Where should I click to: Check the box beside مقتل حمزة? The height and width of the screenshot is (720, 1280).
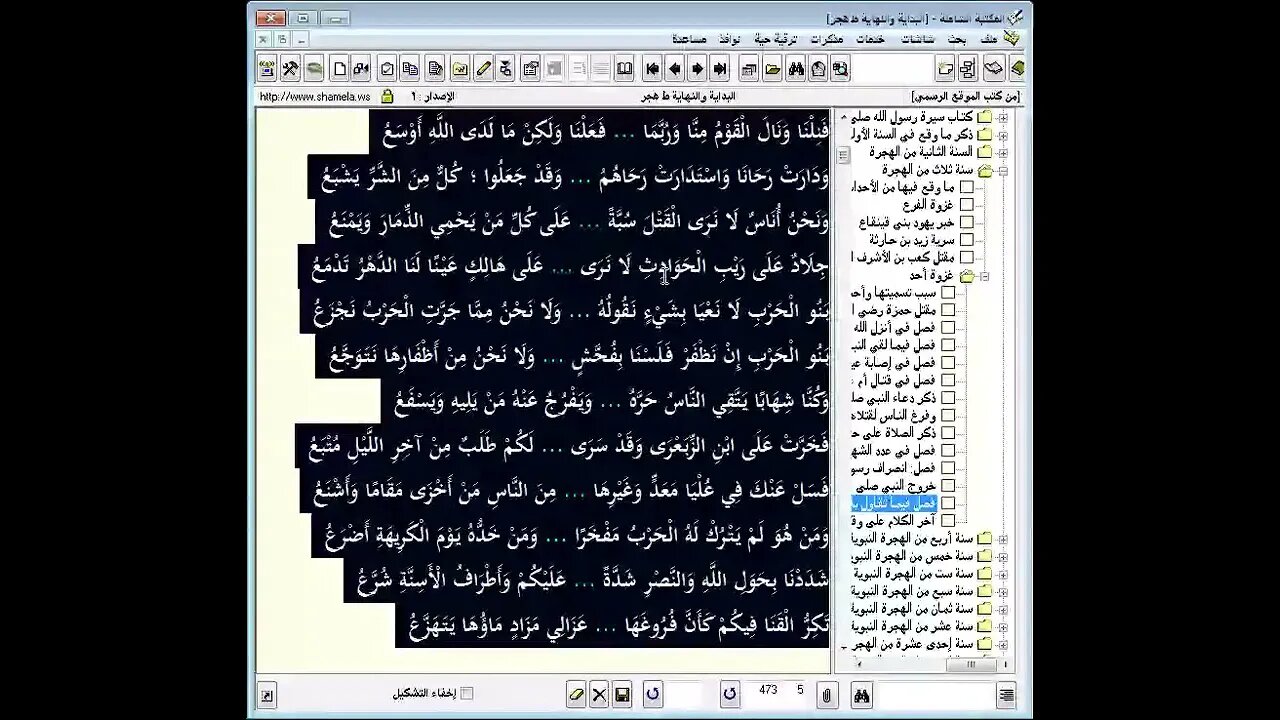pos(948,310)
